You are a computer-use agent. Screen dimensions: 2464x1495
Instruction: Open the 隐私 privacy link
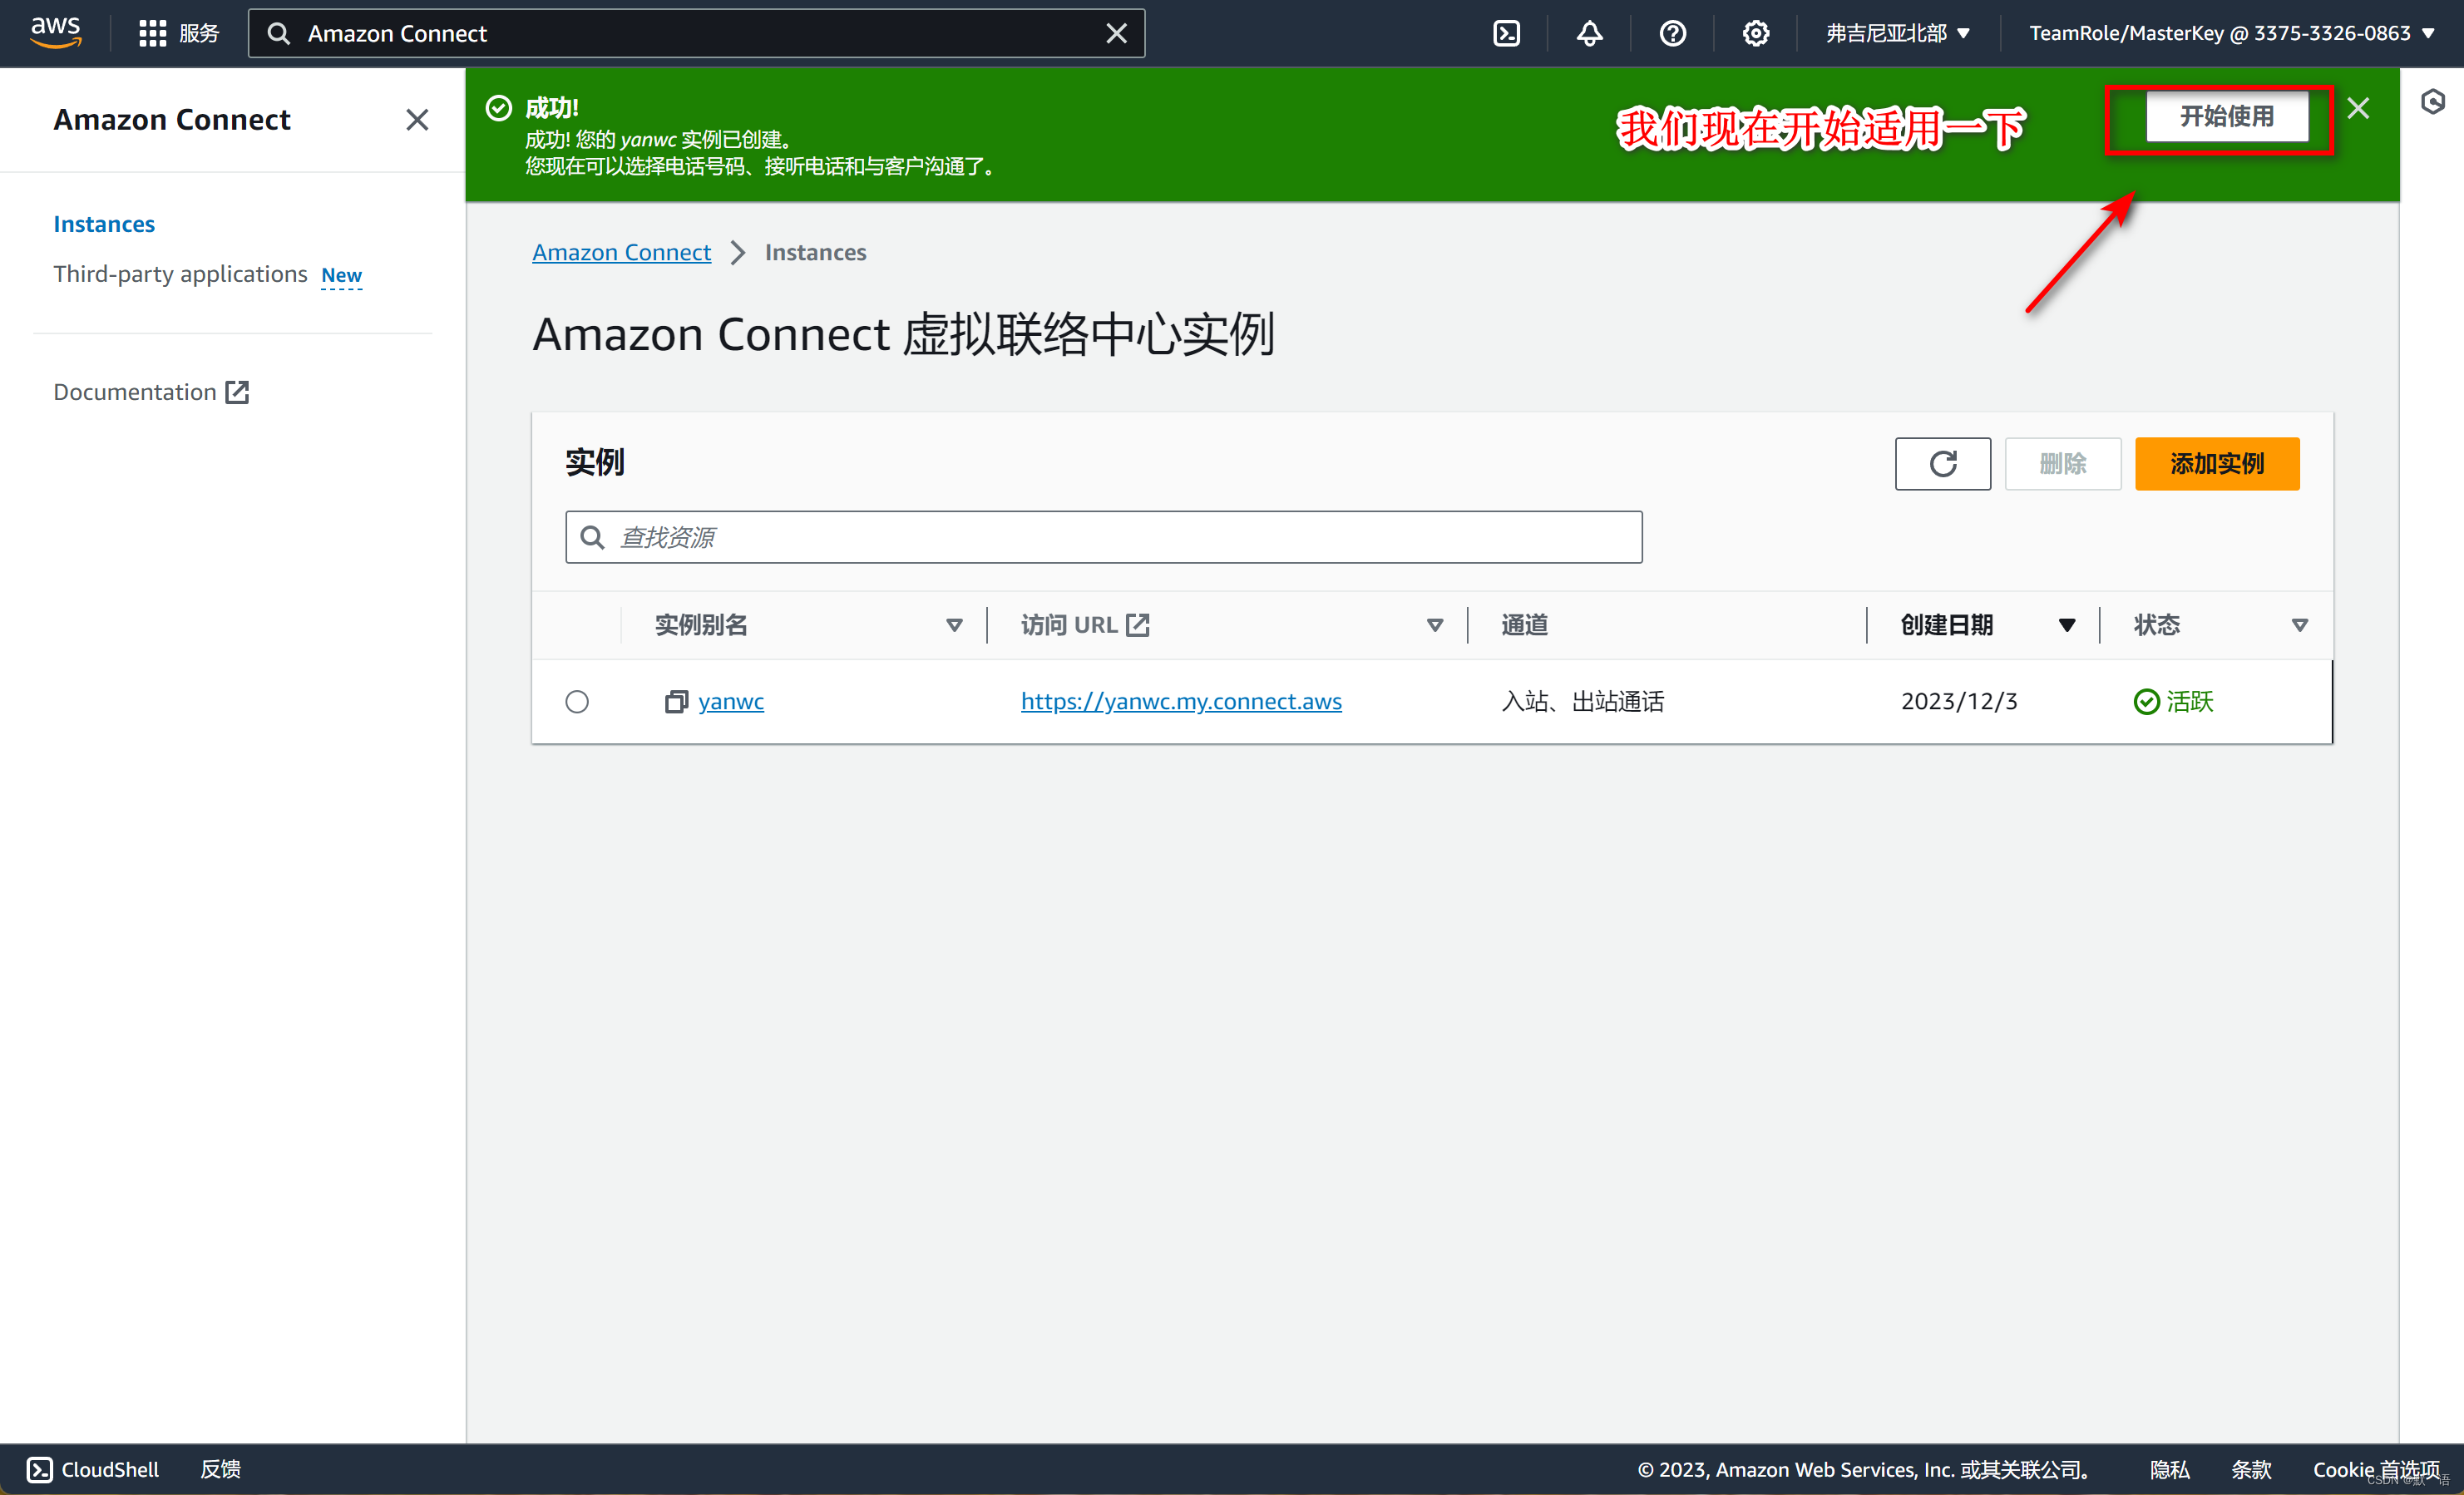(2170, 1469)
